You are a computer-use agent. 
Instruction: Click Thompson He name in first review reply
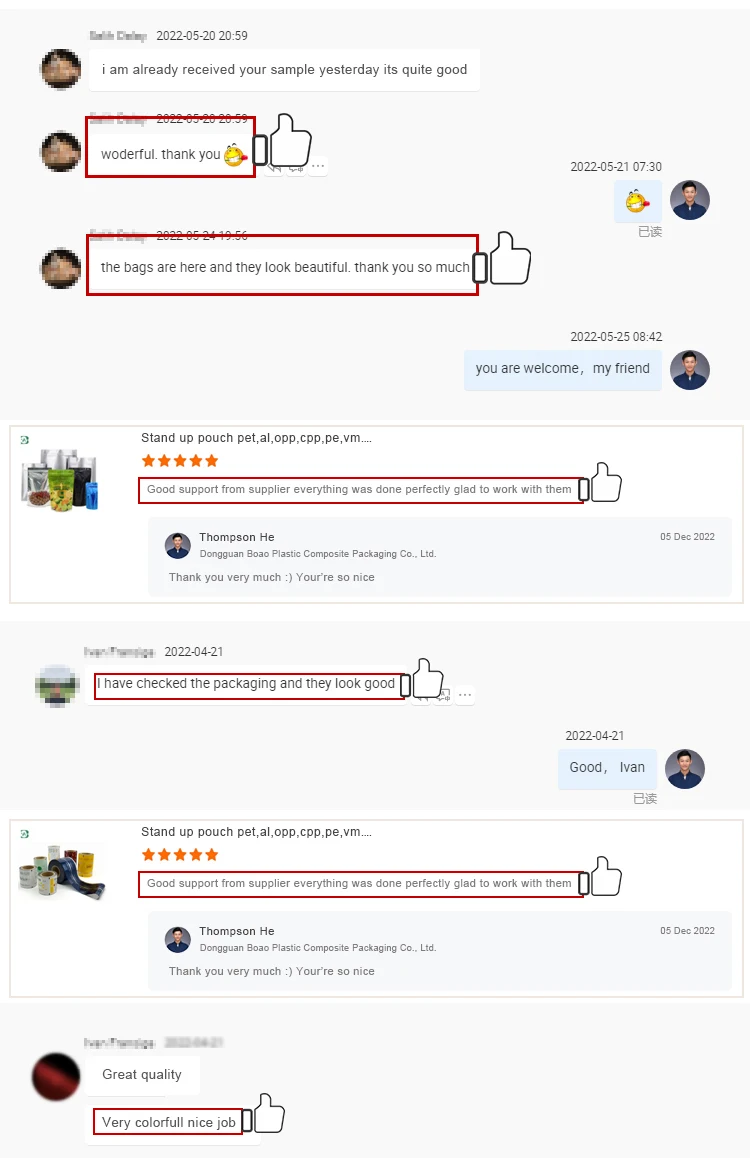coord(236,537)
